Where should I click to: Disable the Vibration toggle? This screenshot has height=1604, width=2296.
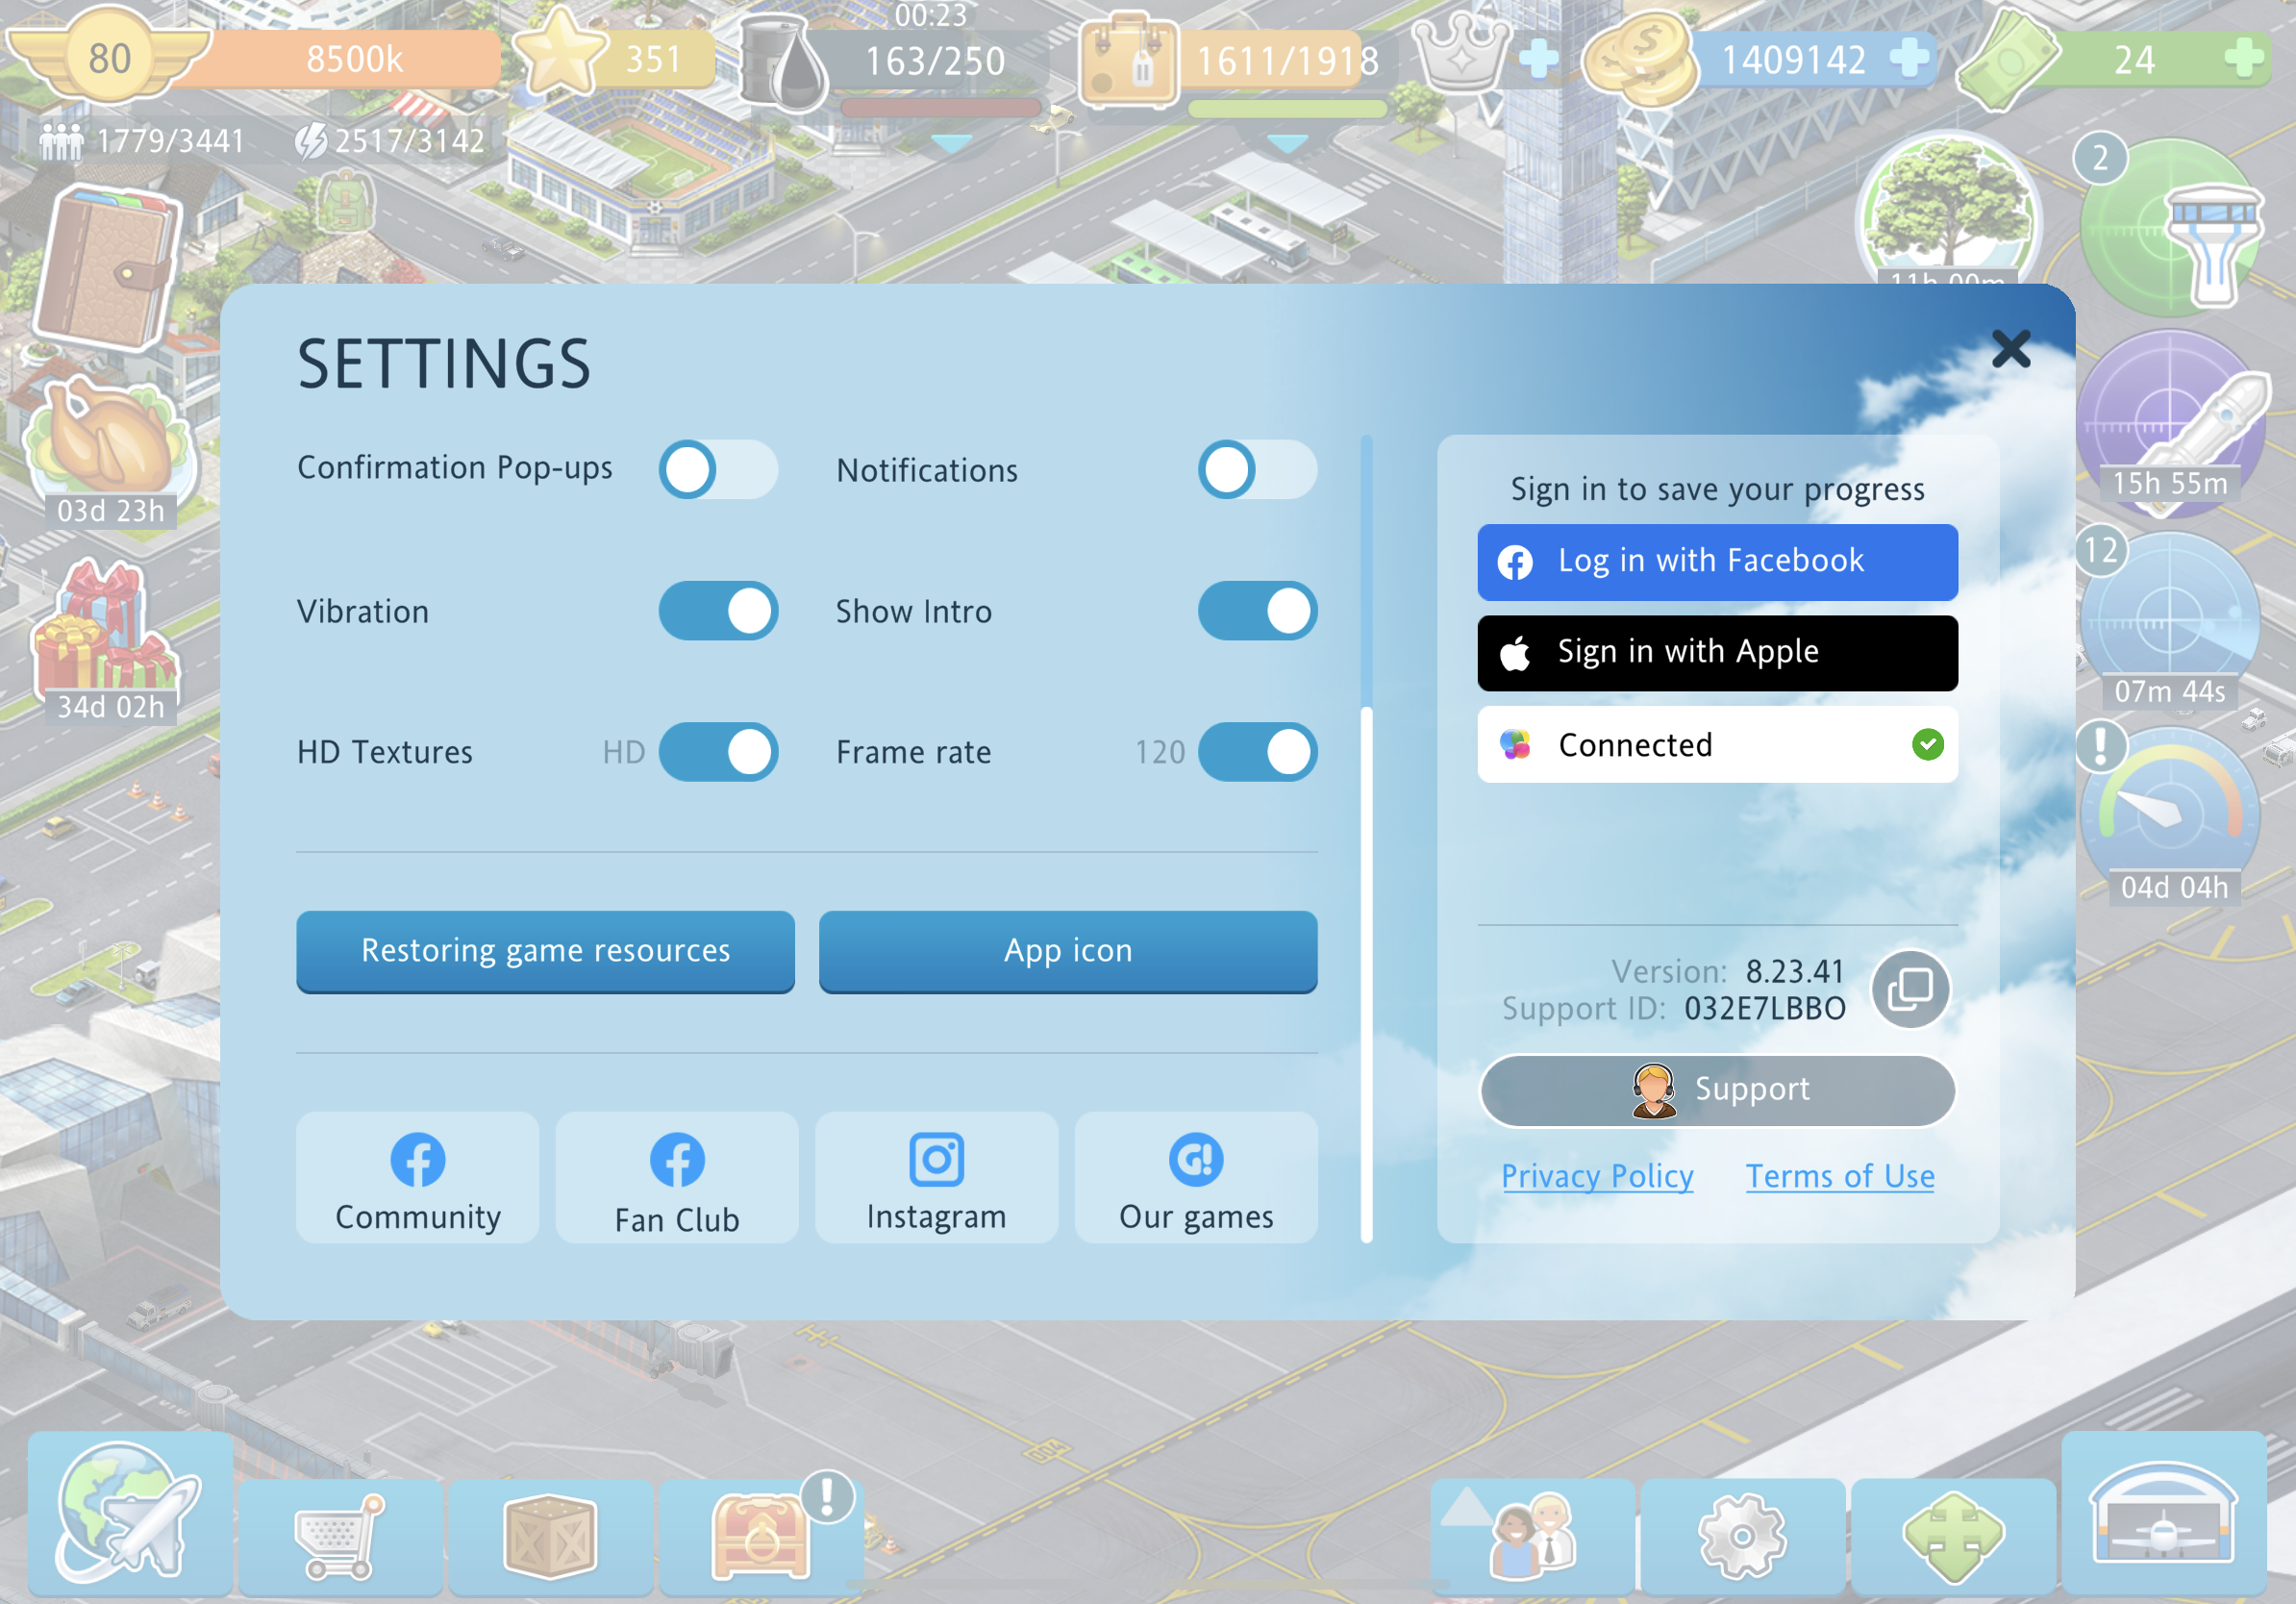coord(718,610)
